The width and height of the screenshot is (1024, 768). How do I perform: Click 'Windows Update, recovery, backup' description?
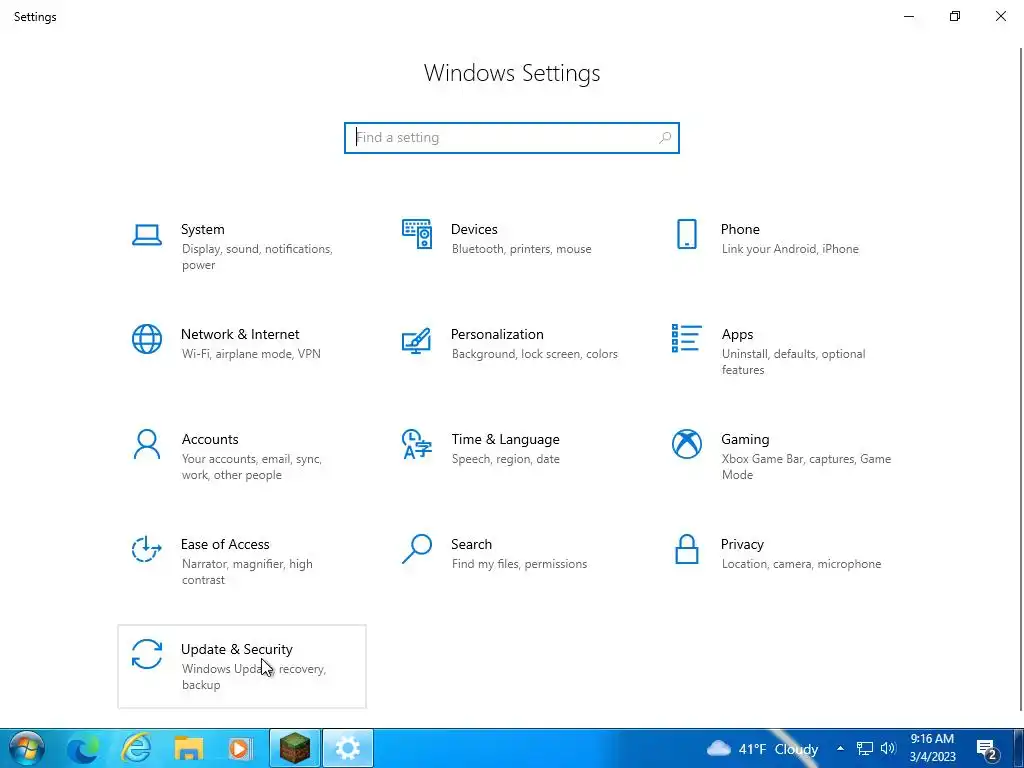coord(253,677)
